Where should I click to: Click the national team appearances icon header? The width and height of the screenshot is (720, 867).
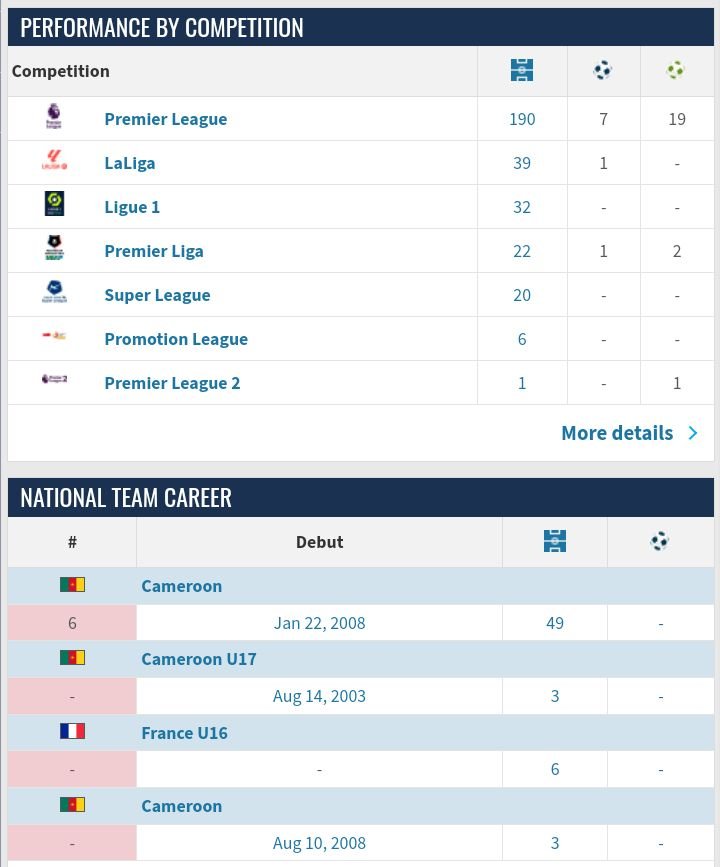(x=554, y=542)
